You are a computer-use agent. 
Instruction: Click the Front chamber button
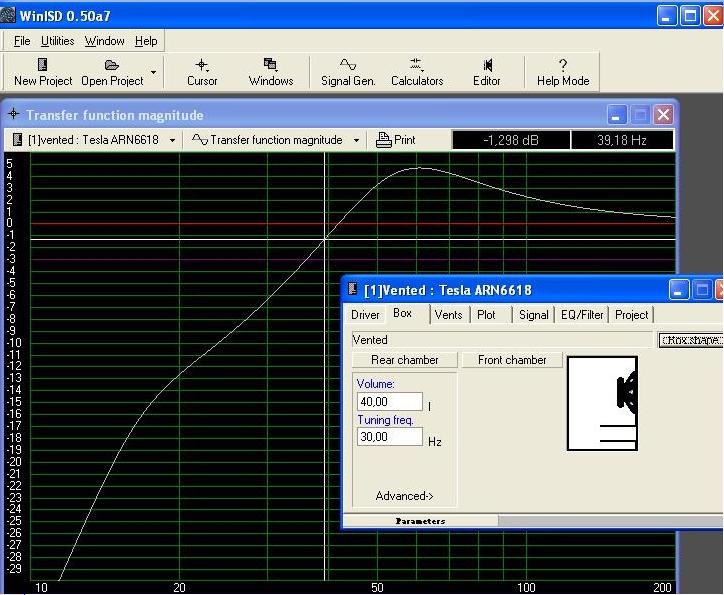pos(512,360)
